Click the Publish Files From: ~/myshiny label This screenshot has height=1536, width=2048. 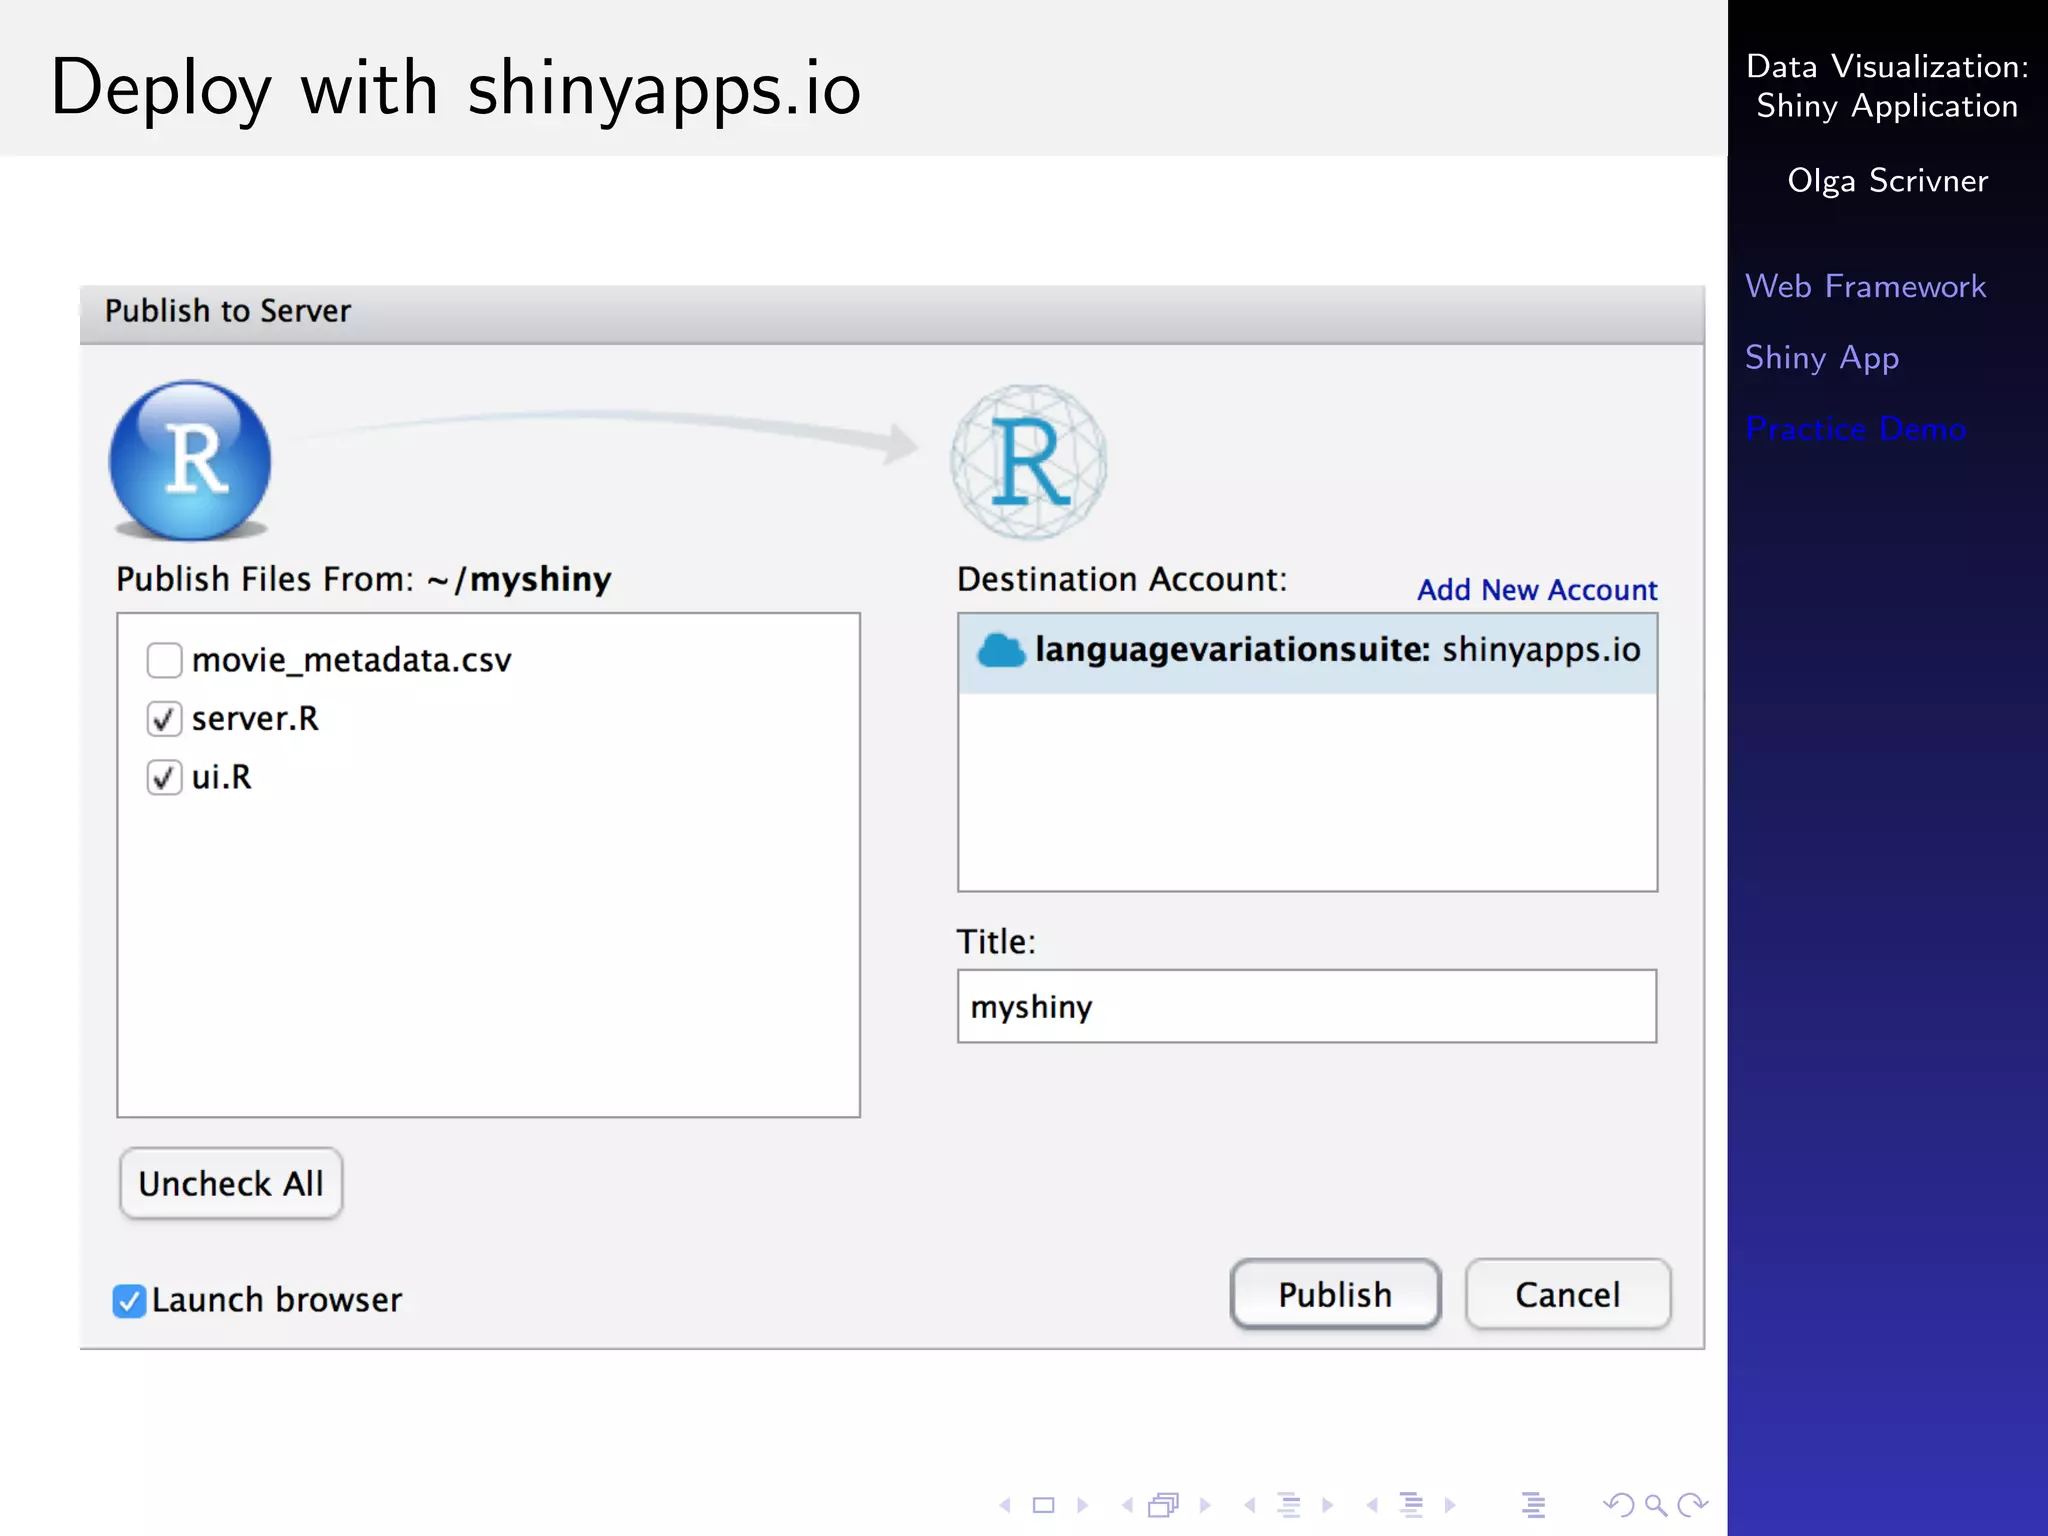364,580
